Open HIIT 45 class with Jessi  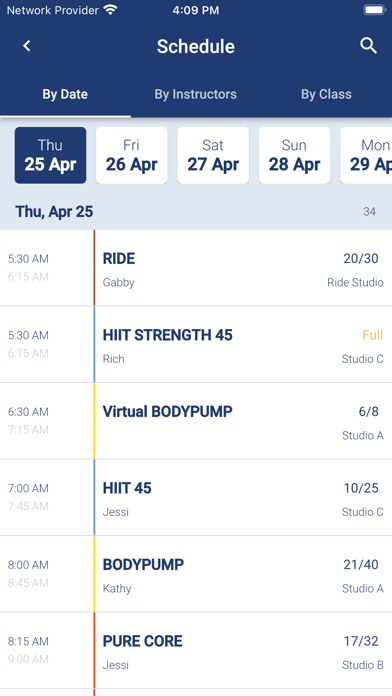tap(196, 497)
